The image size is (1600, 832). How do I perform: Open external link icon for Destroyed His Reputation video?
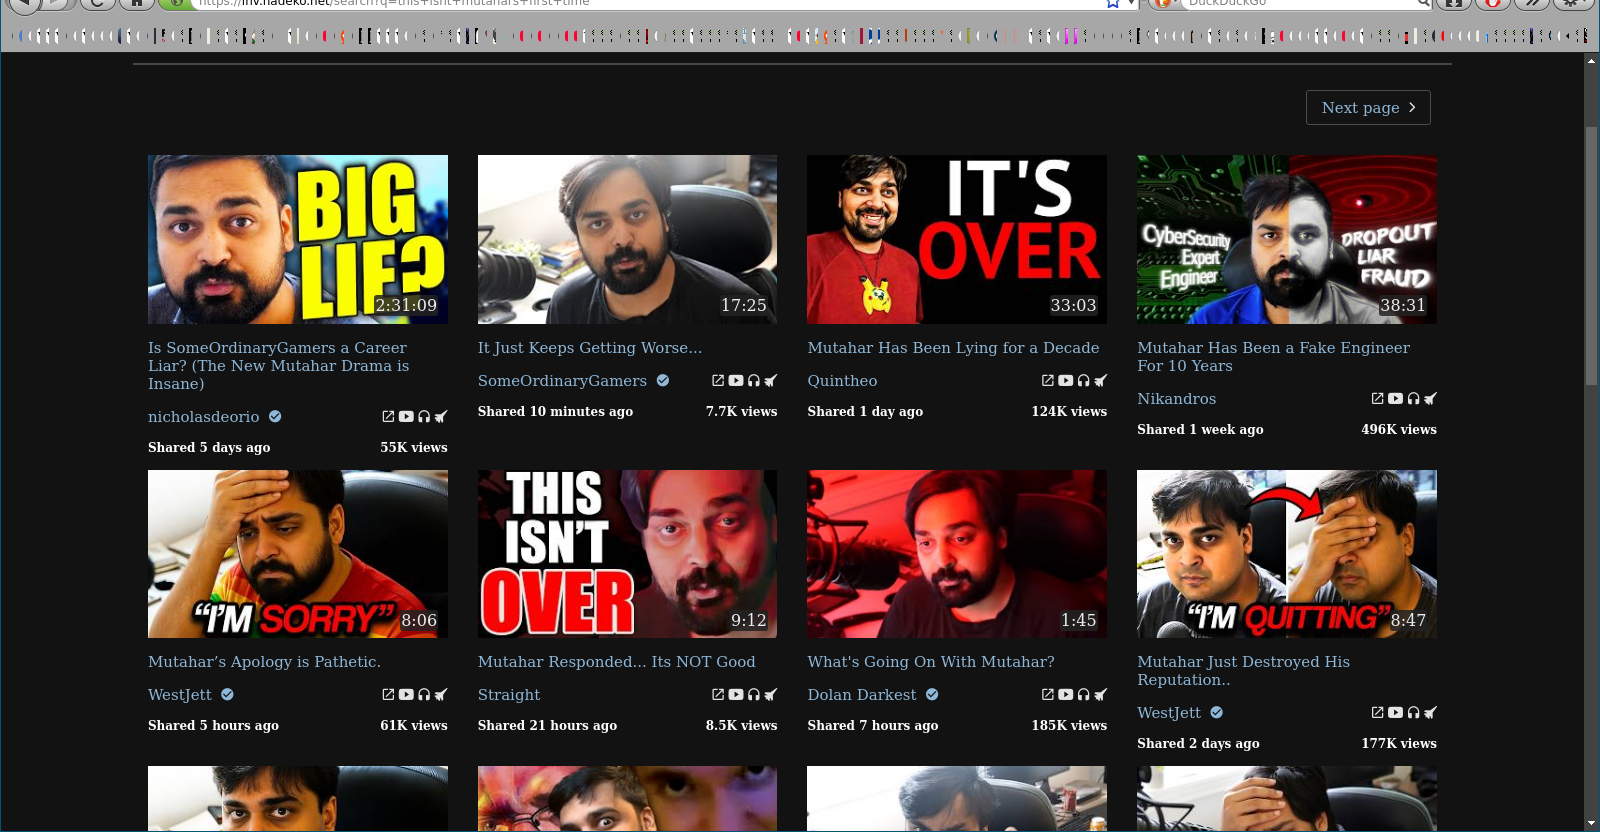click(1378, 713)
